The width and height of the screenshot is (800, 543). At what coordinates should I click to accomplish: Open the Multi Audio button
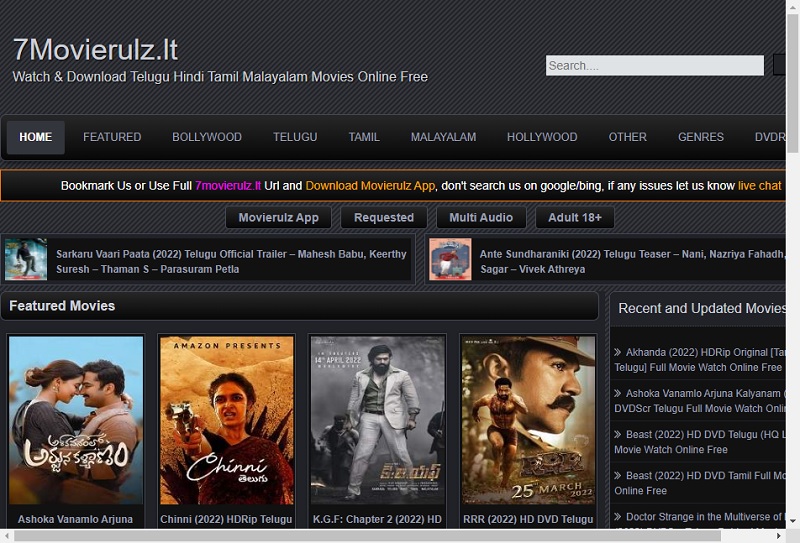click(x=481, y=218)
